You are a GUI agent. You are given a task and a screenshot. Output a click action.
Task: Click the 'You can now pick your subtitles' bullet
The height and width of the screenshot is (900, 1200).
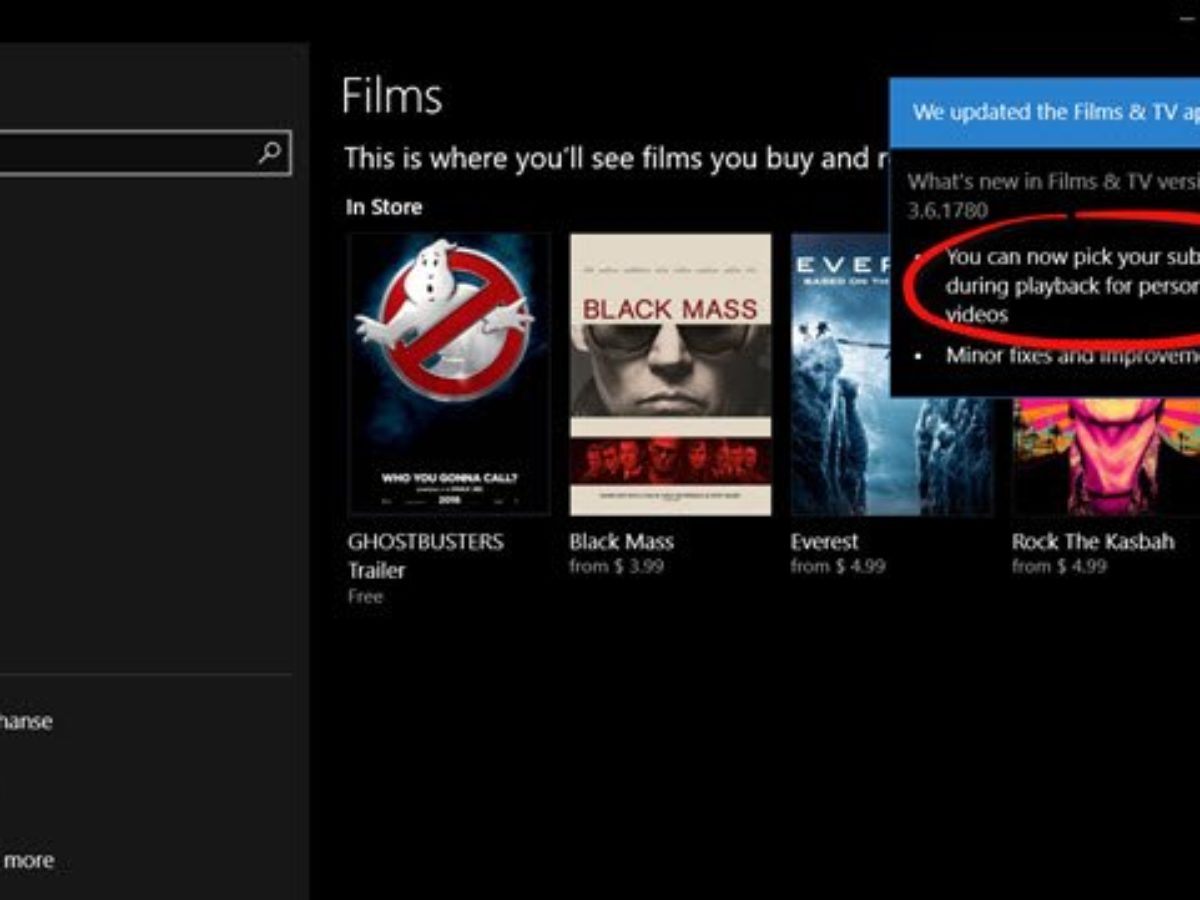coord(1072,285)
